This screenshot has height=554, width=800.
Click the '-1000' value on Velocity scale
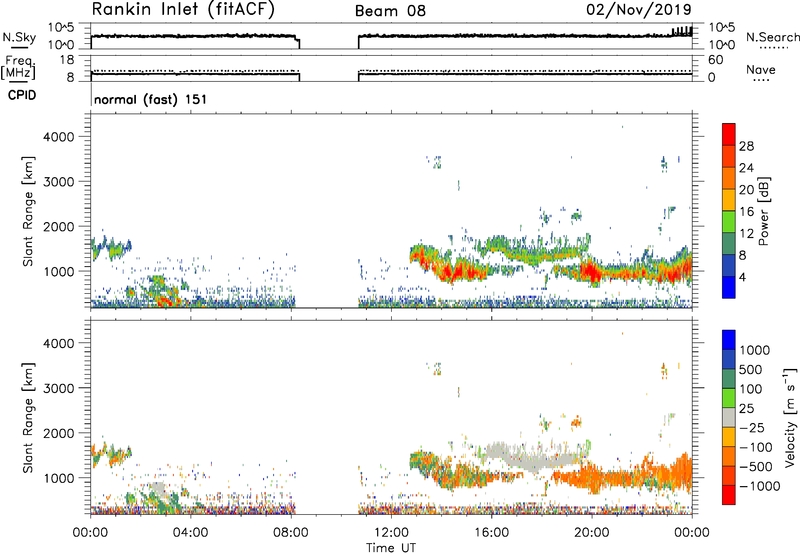tap(760, 486)
